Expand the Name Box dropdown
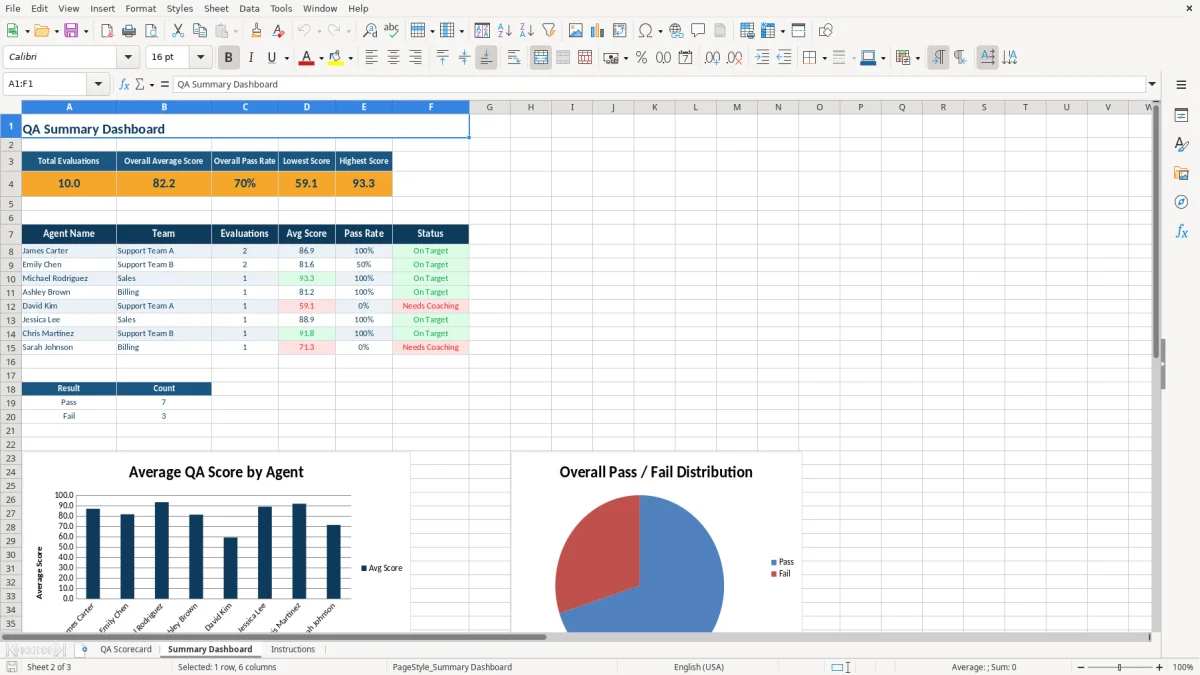This screenshot has width=1200, height=675. pyautogui.click(x=98, y=84)
